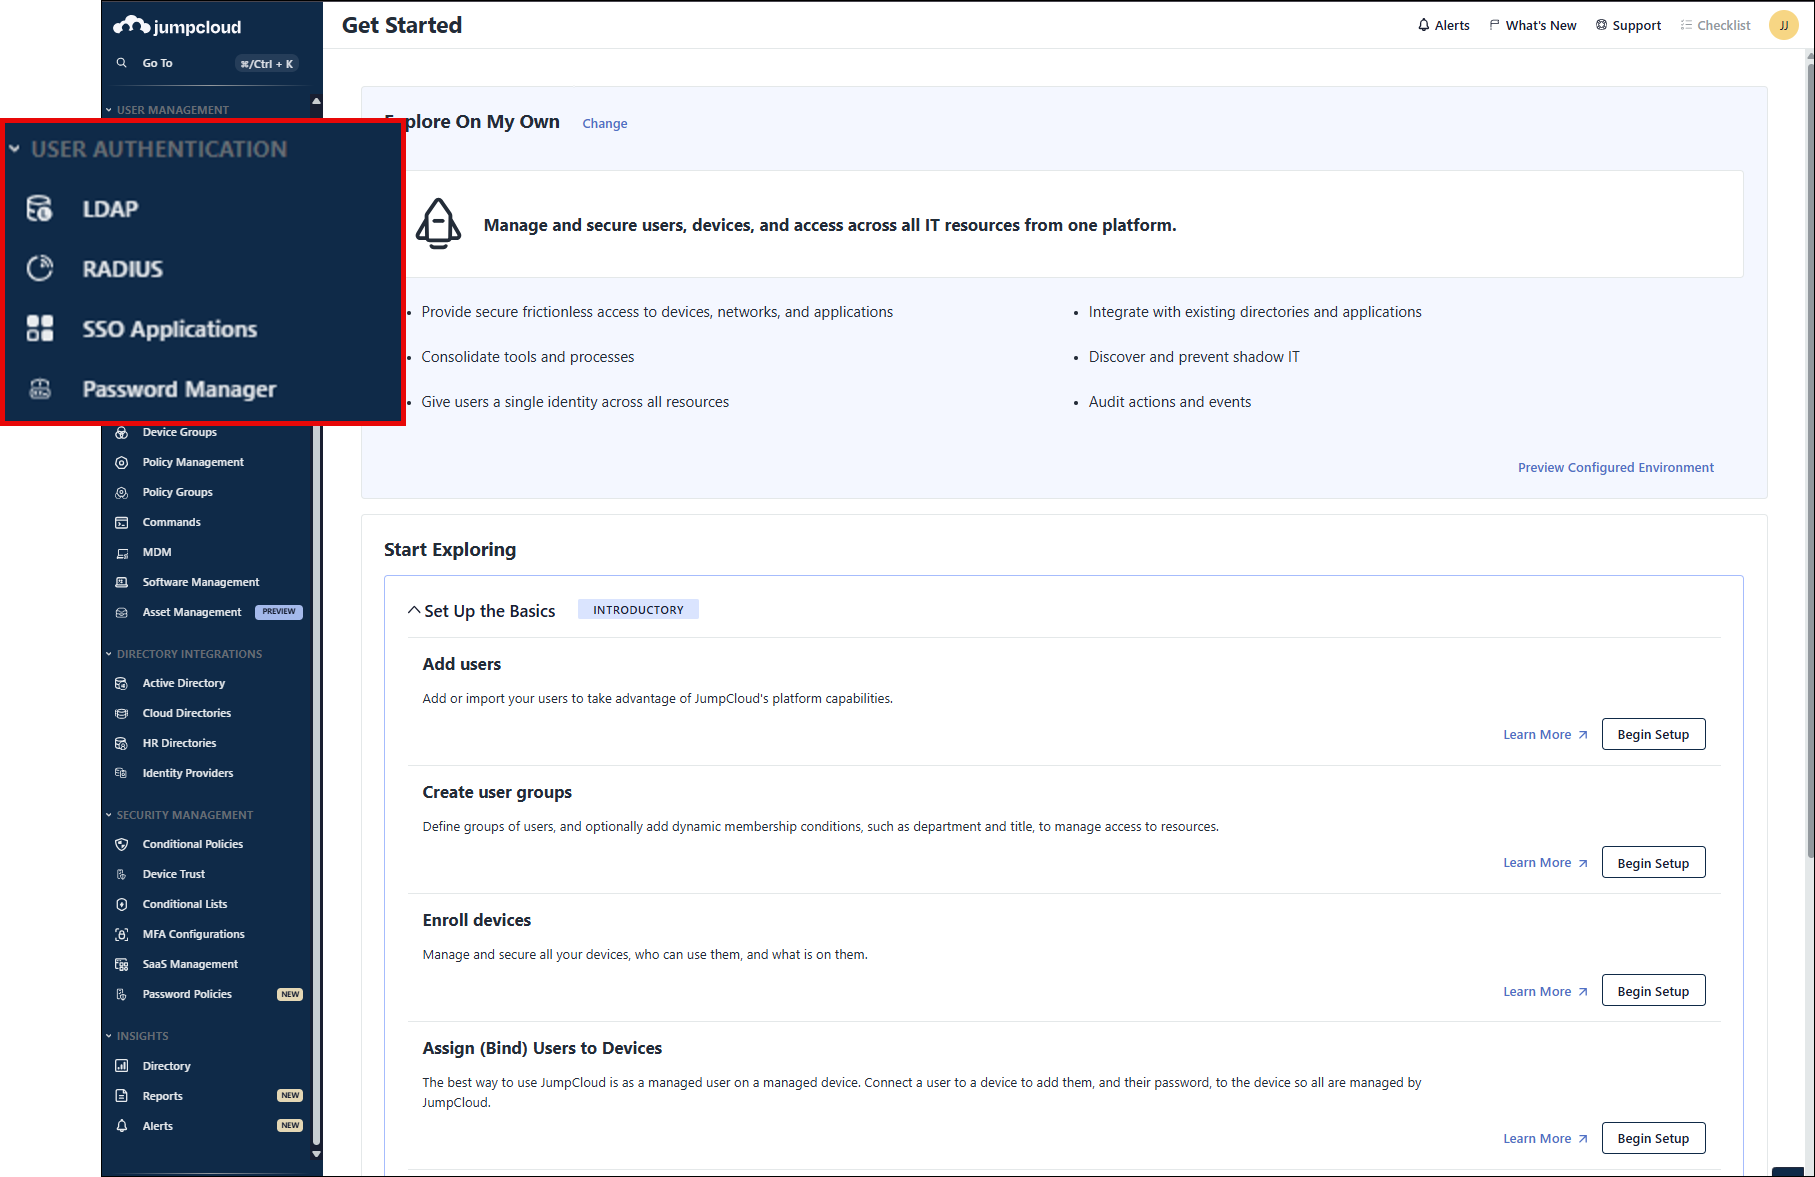The height and width of the screenshot is (1177, 1815).
Task: Click the Password Manager icon
Action: click(39, 389)
